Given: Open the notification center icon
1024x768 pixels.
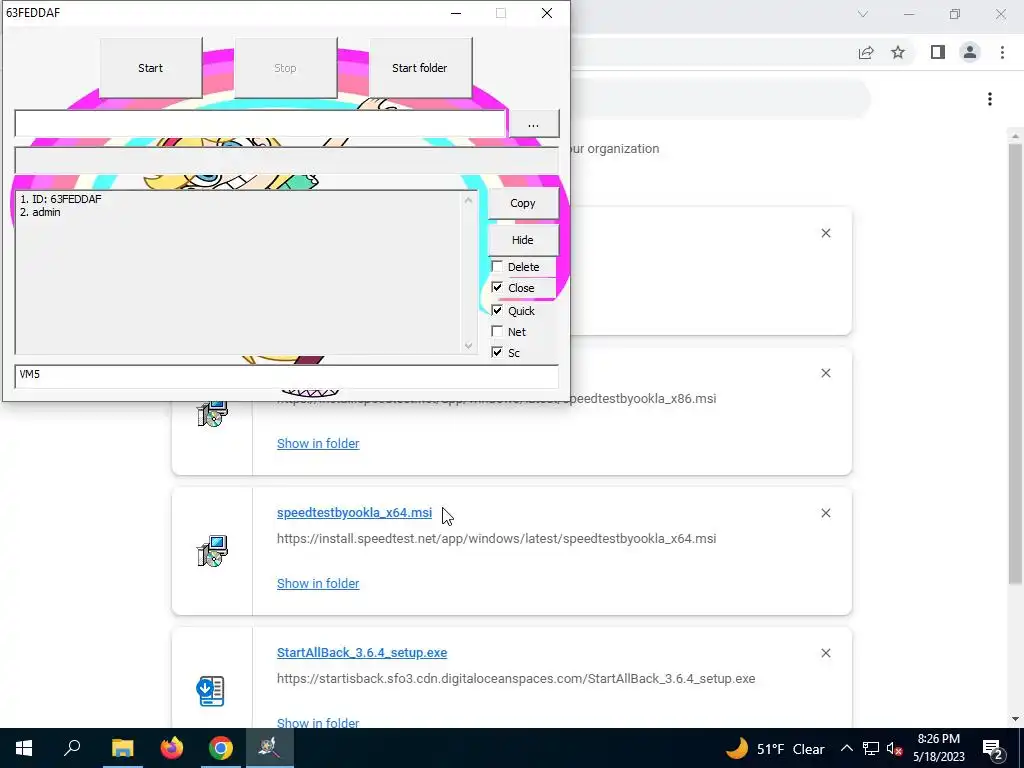Looking at the screenshot, I should coord(993,748).
